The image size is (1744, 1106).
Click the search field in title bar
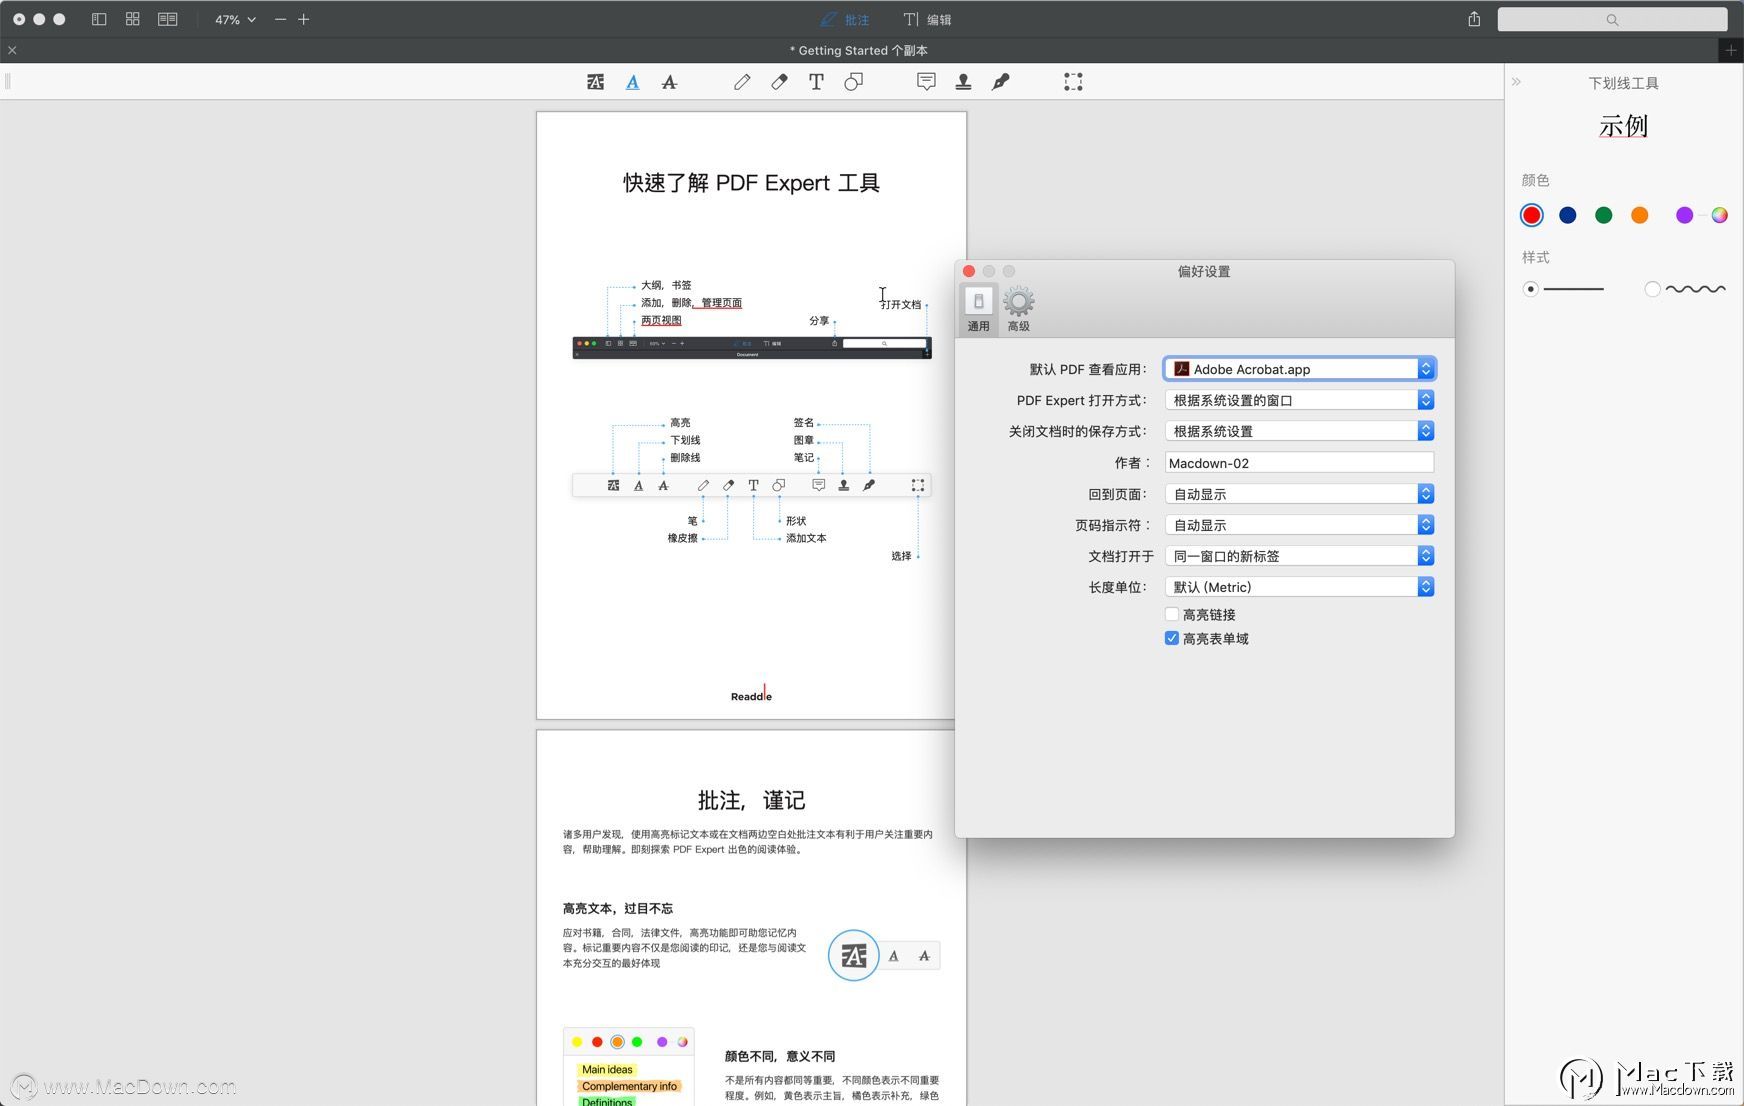click(1612, 19)
